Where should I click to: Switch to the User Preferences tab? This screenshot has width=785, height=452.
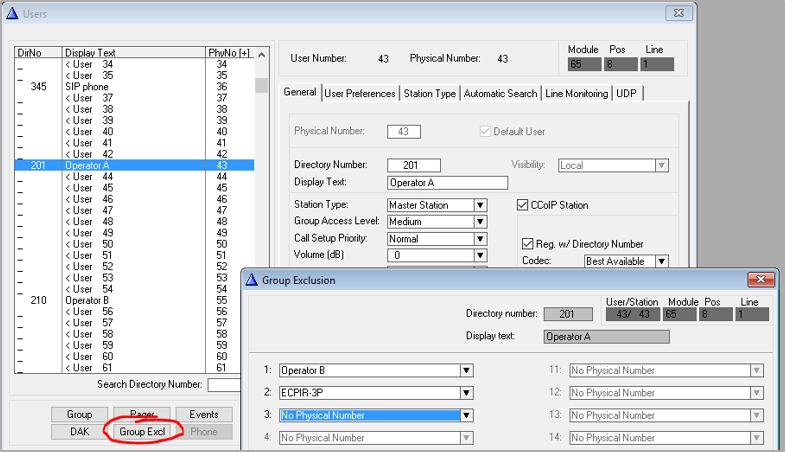[x=360, y=94]
